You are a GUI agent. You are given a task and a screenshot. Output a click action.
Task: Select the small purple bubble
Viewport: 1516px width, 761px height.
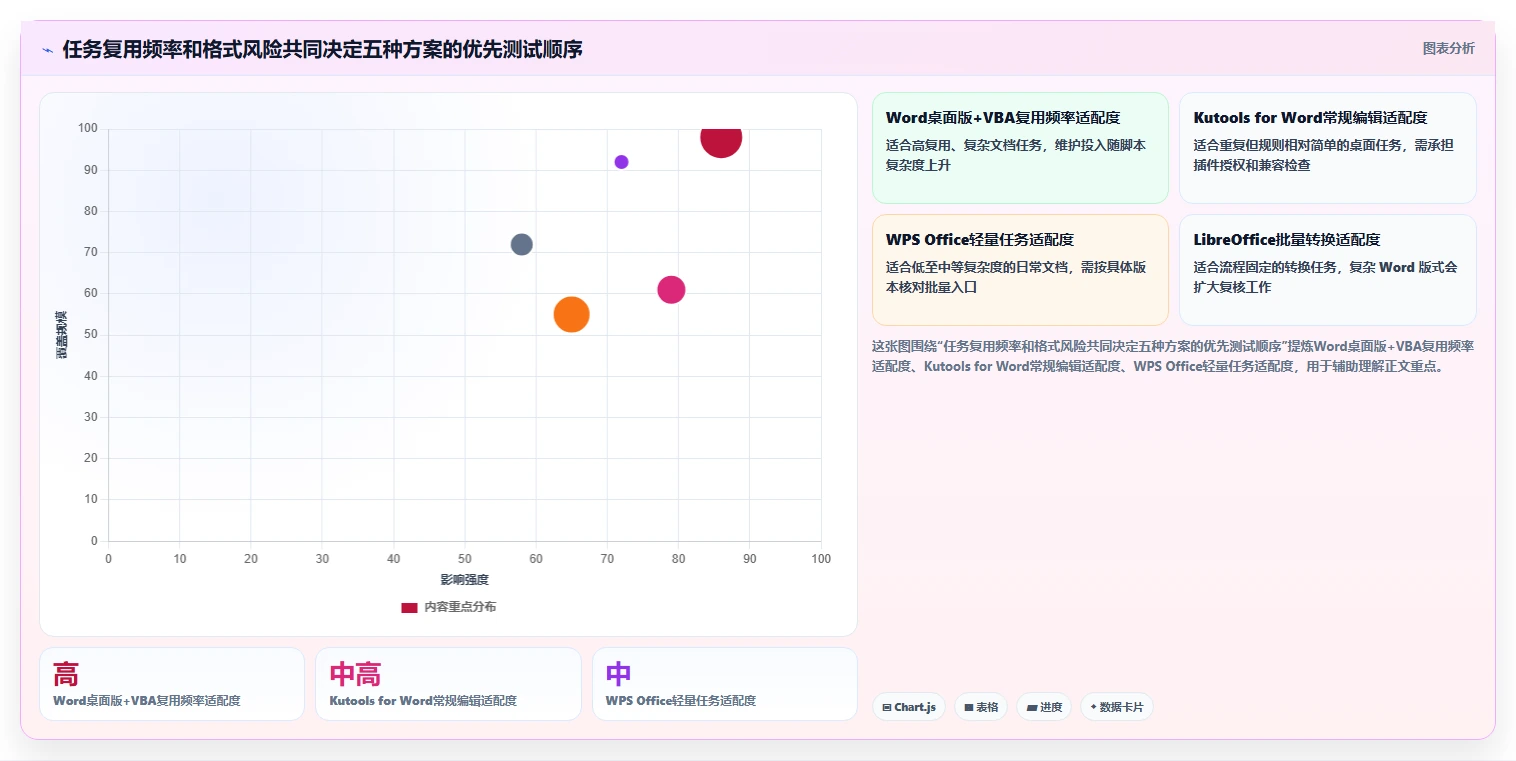[x=621, y=162]
